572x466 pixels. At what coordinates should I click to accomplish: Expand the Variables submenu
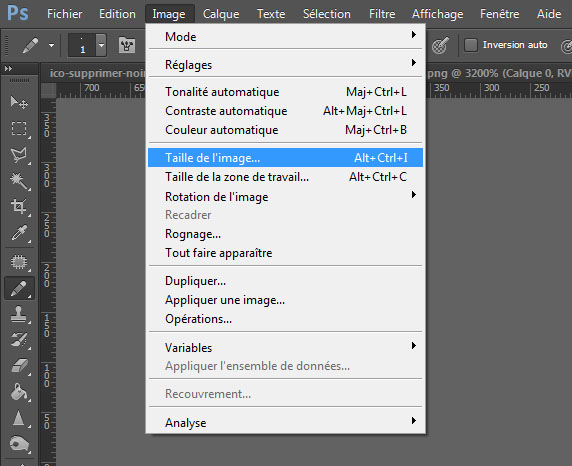[x=285, y=347]
